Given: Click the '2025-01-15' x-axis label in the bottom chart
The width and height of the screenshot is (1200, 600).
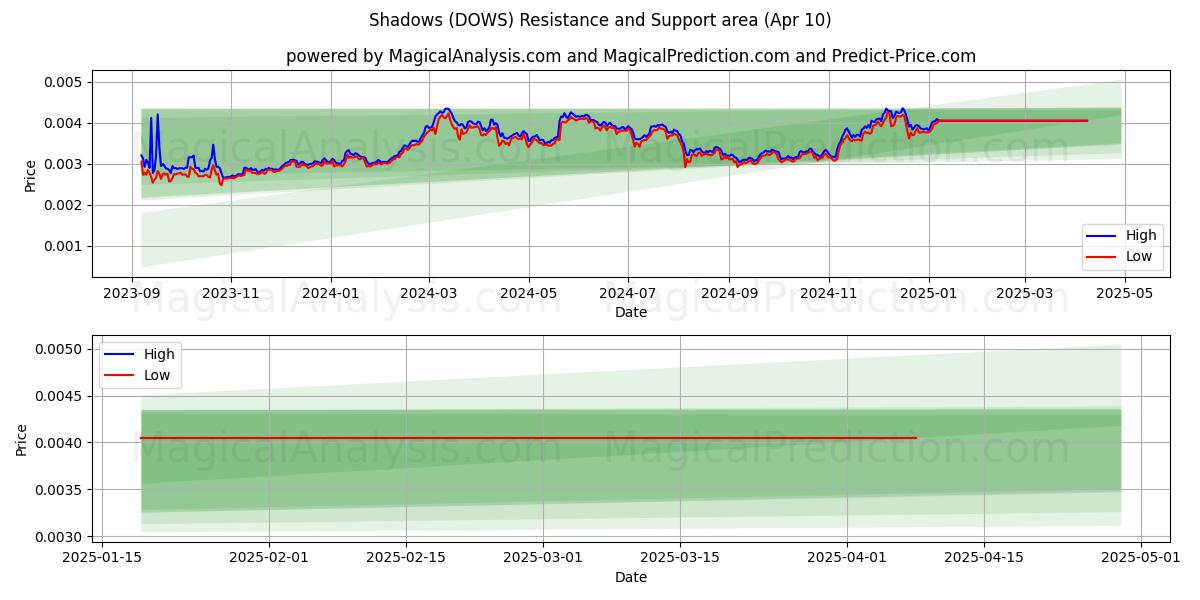Looking at the screenshot, I should [102, 559].
